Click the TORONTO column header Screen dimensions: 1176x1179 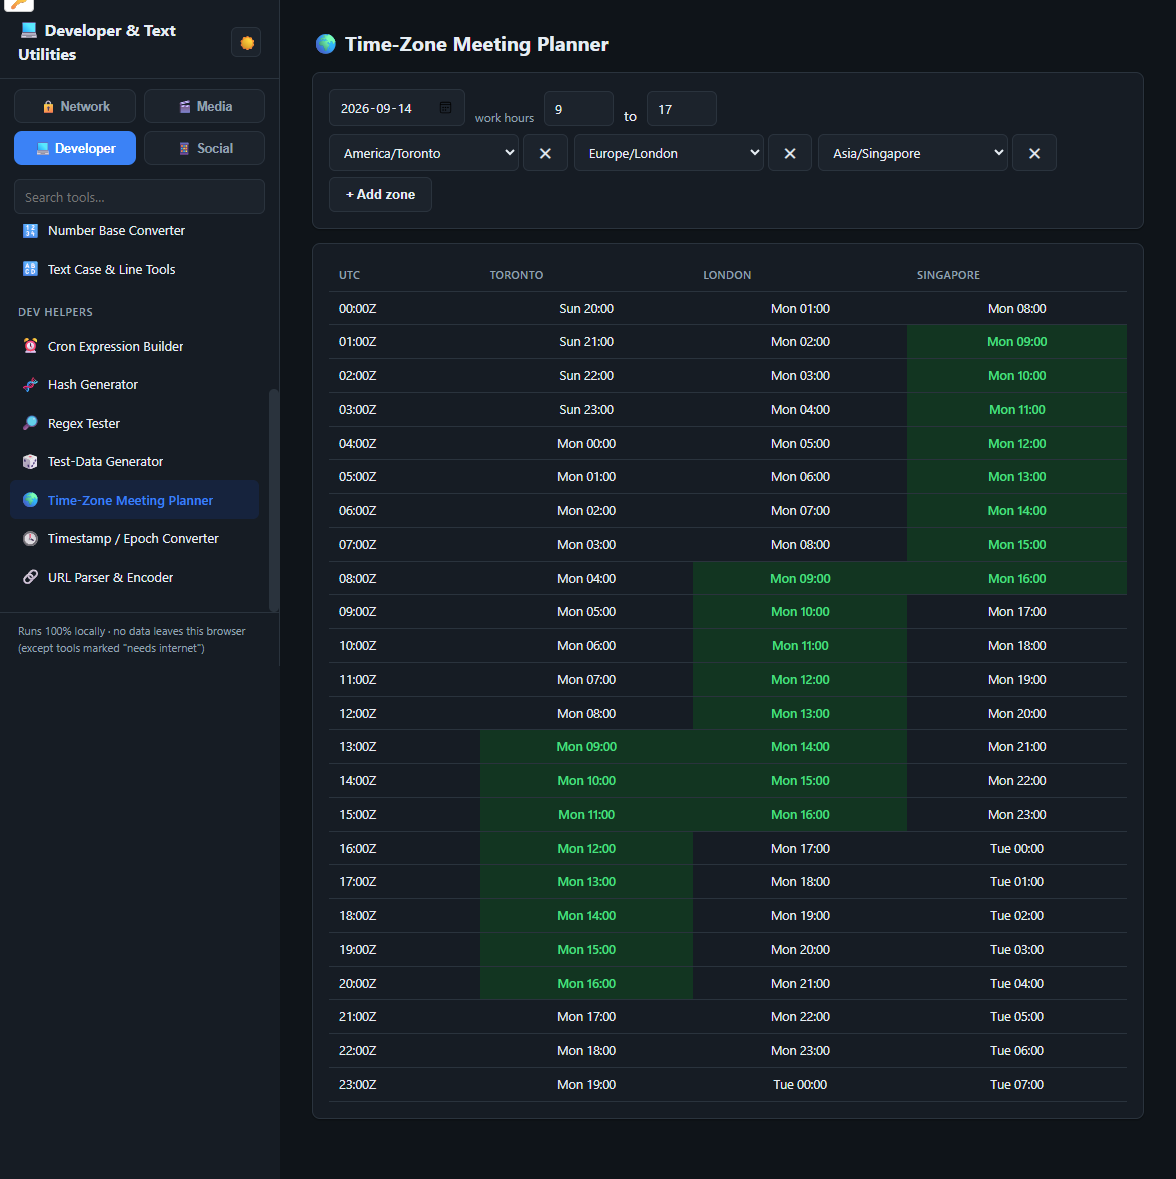516,275
